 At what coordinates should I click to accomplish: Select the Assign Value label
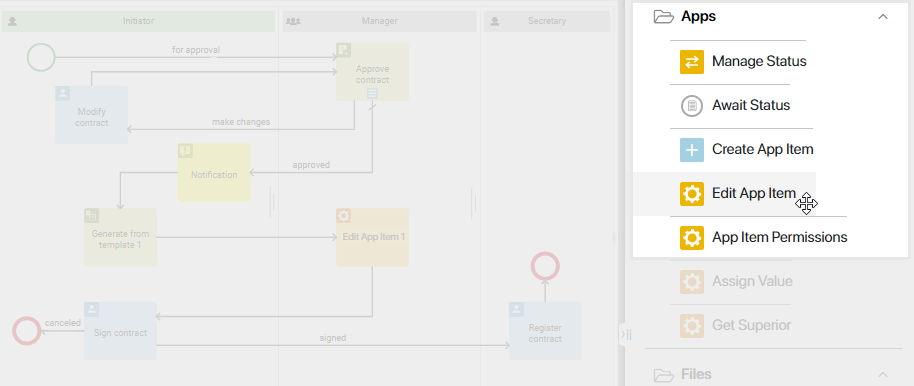[x=752, y=282]
